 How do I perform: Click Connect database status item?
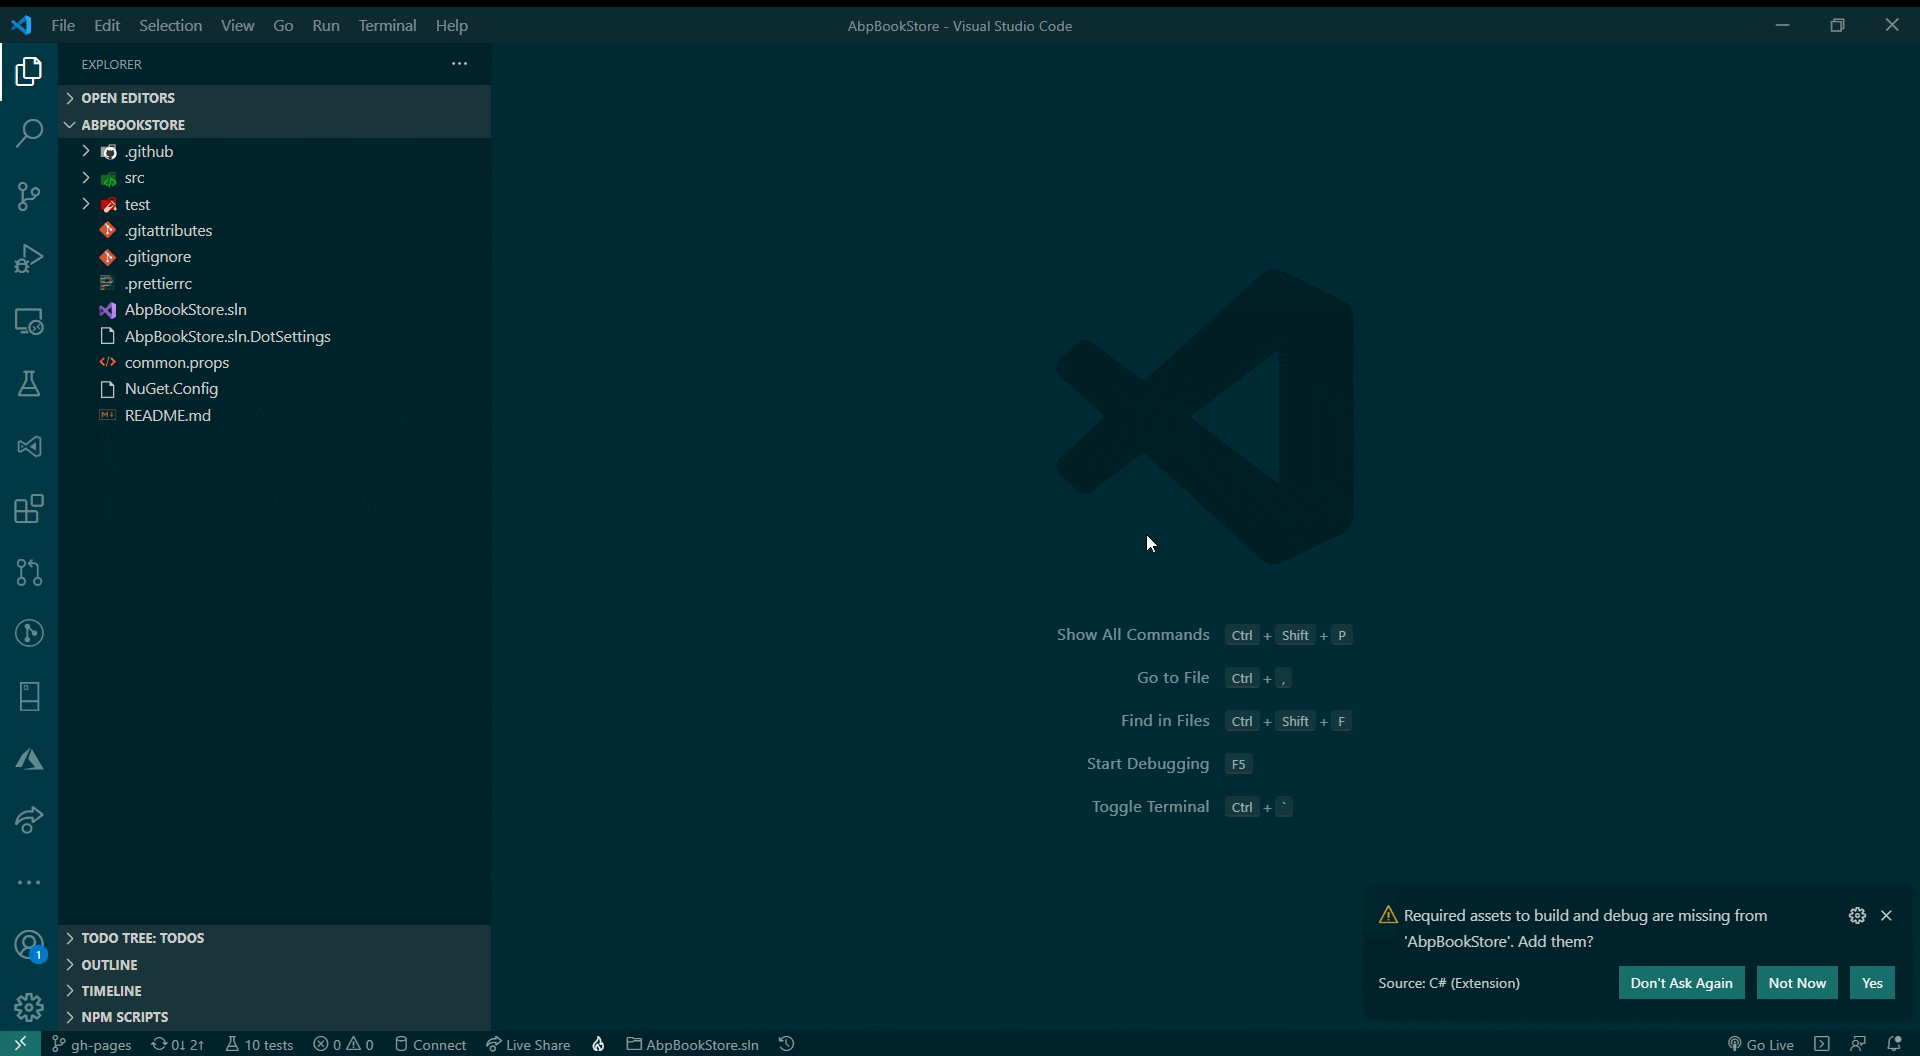430,1044
